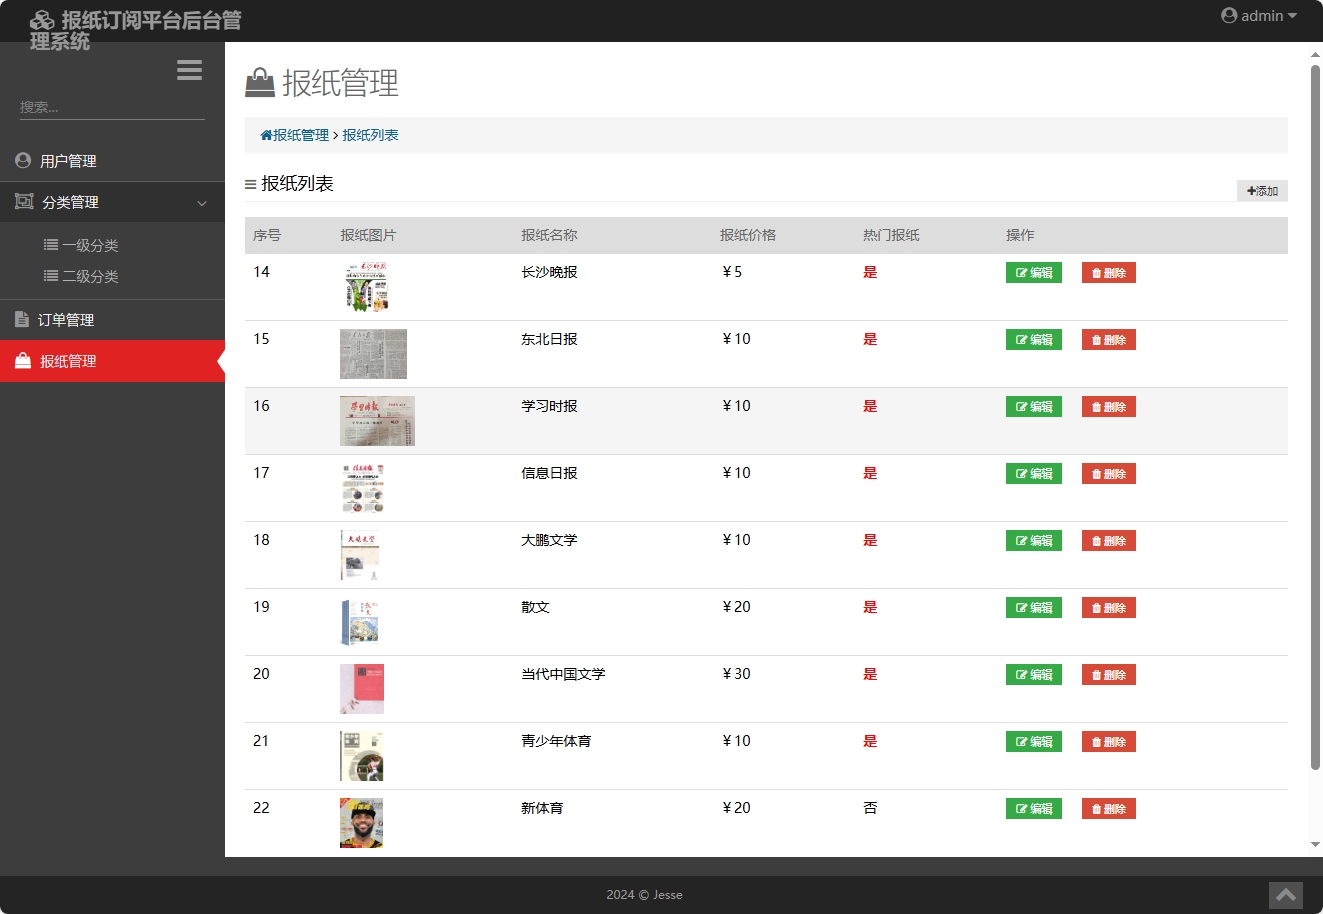Click the home icon in the breadcrumb
1323x914 pixels.
[x=266, y=133]
